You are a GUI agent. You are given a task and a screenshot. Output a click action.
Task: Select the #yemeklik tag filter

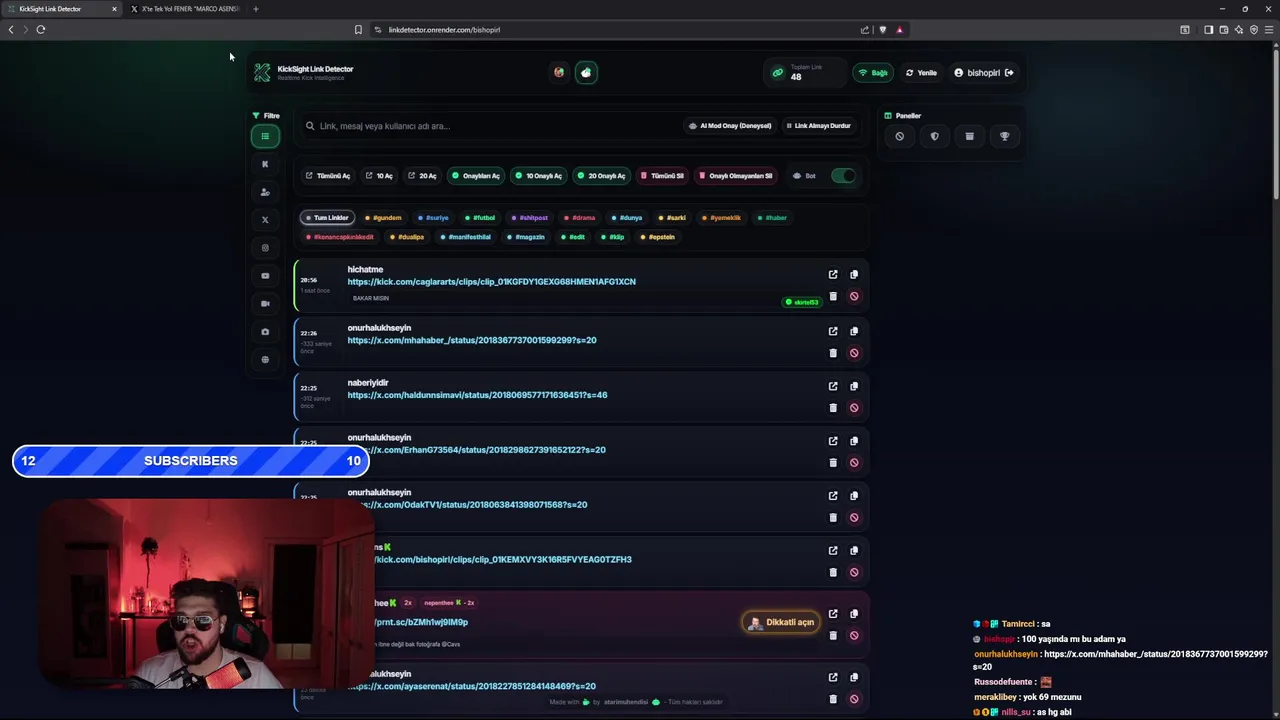pyautogui.click(x=721, y=218)
